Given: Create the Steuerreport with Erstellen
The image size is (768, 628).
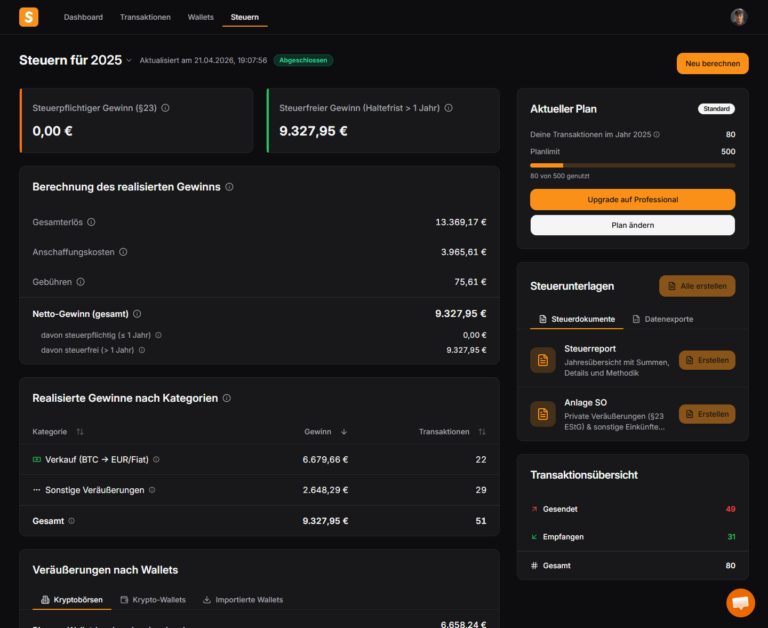Looking at the screenshot, I should point(707,360).
